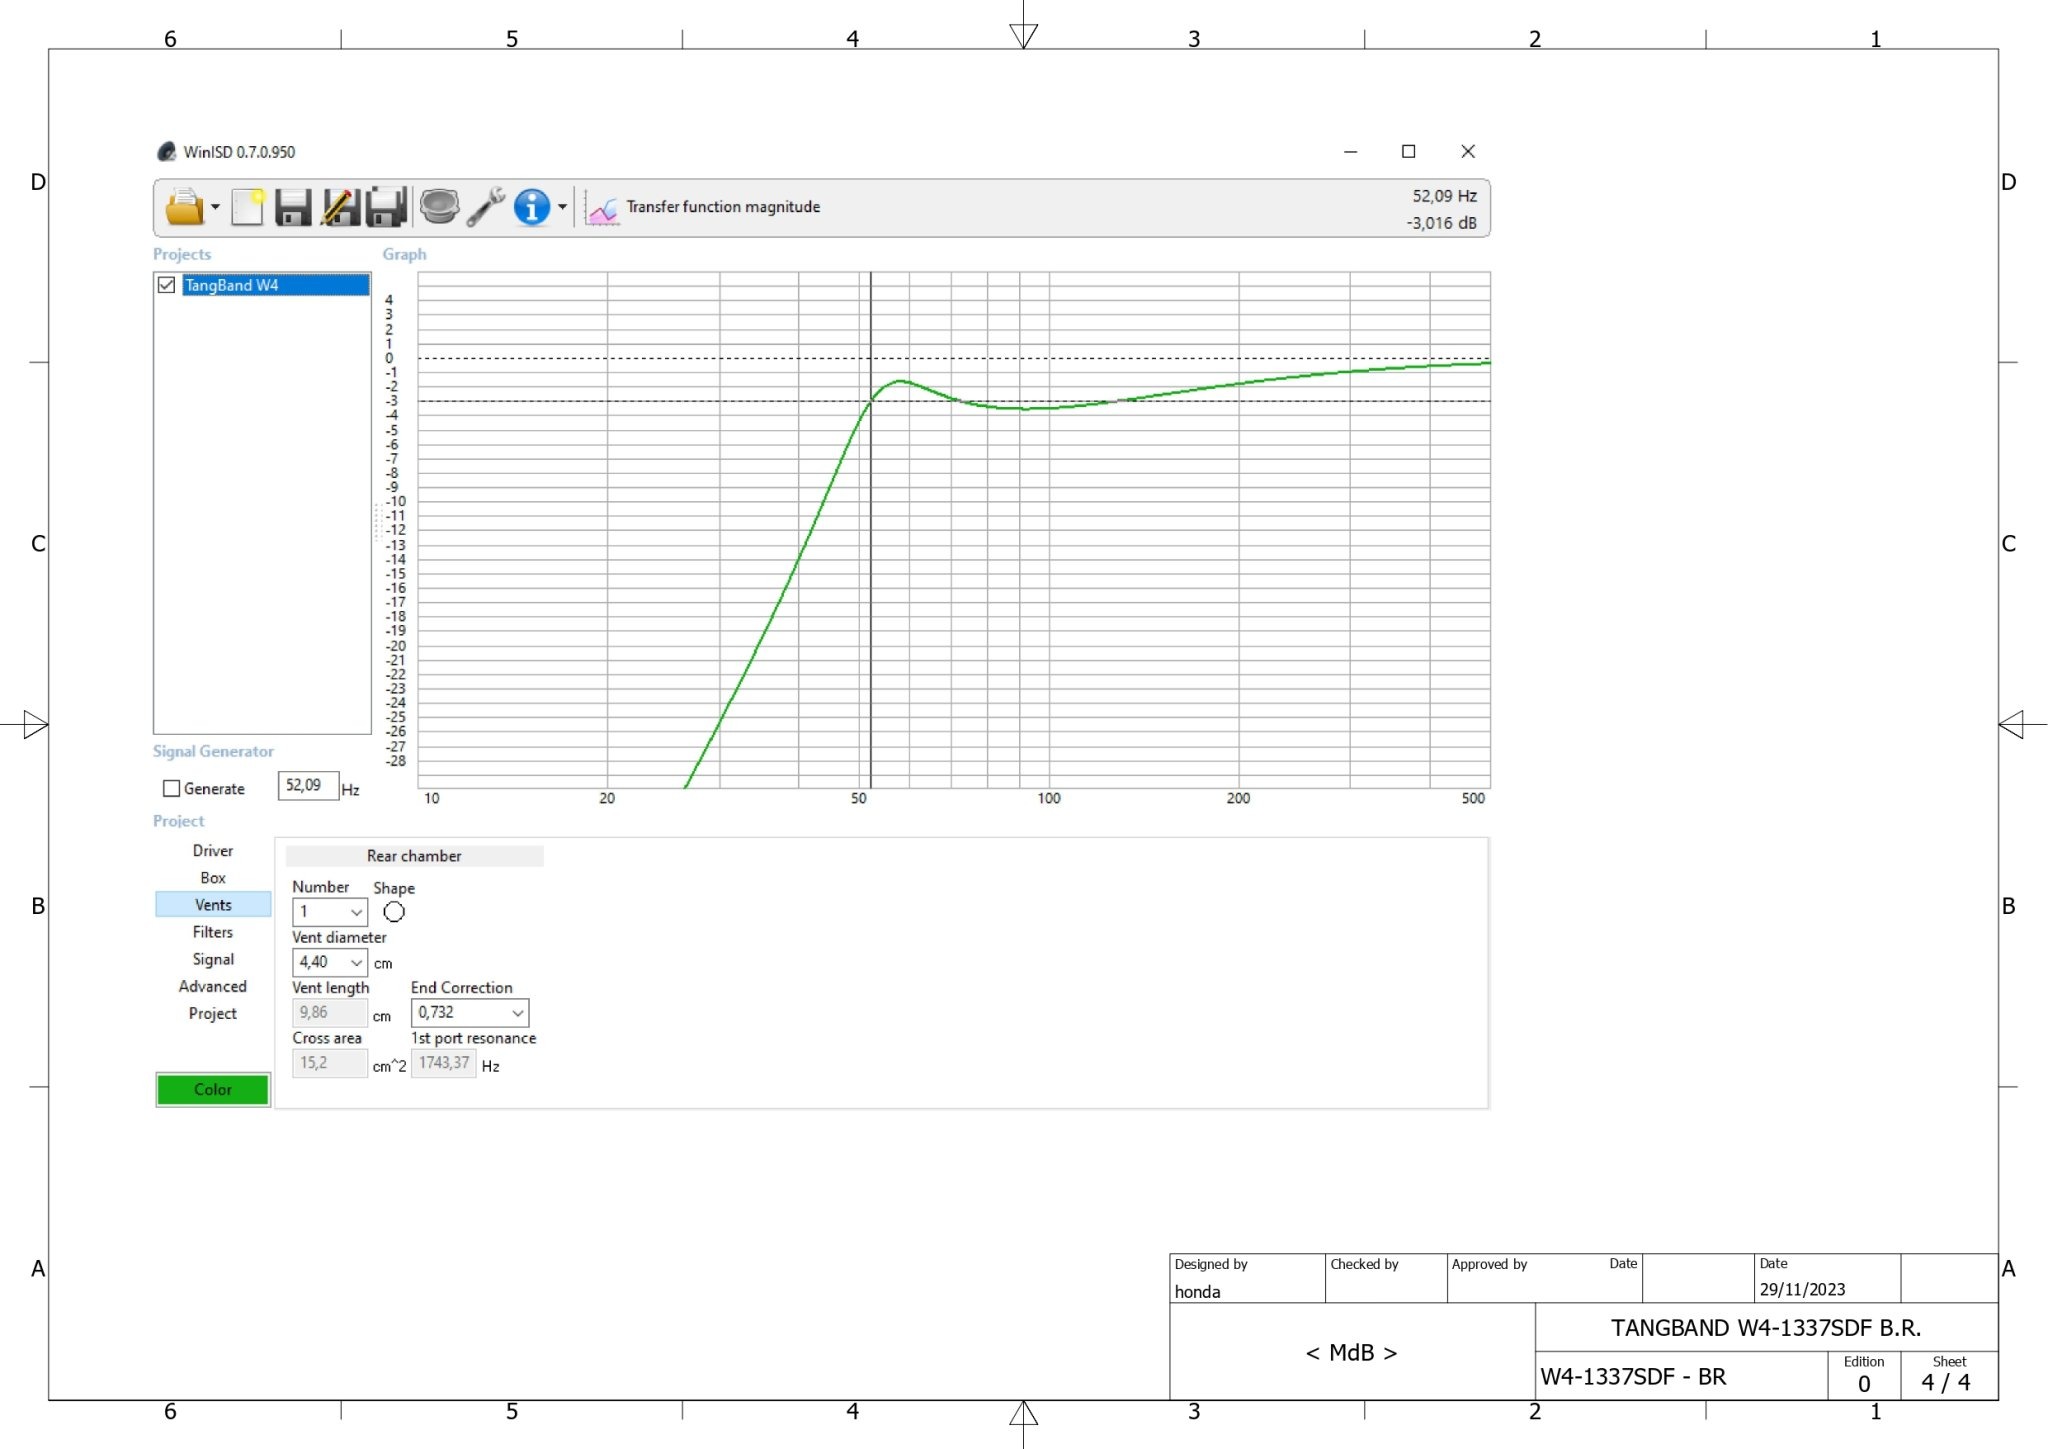Open the driver editor speaker icon
The height and width of the screenshot is (1449, 2048).
tap(439, 207)
